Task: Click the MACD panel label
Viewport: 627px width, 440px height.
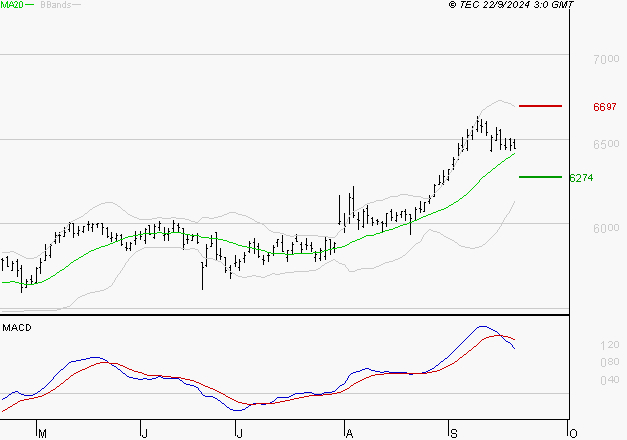Action: tap(17, 328)
